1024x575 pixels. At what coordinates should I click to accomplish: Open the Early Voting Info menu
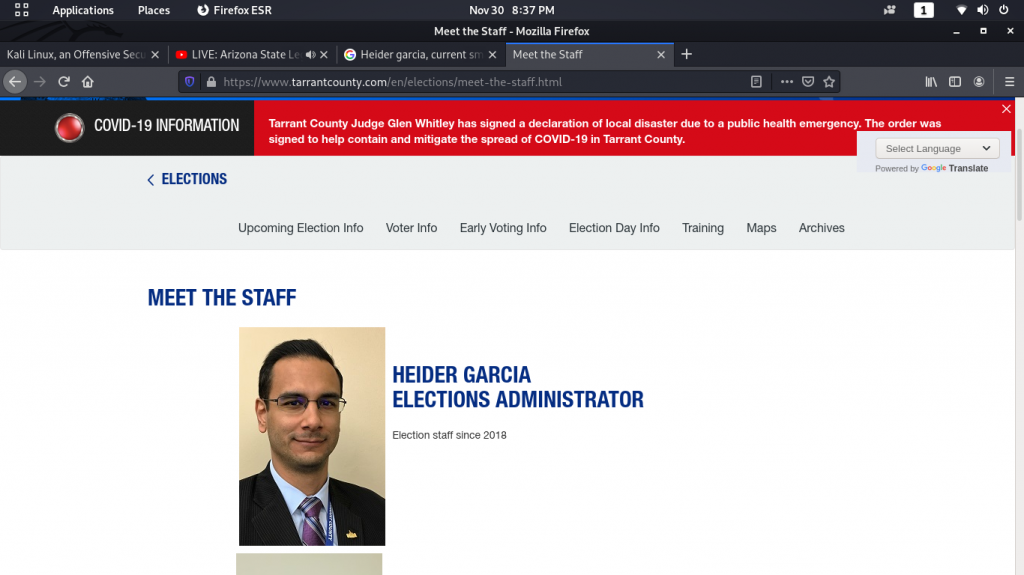[503, 228]
